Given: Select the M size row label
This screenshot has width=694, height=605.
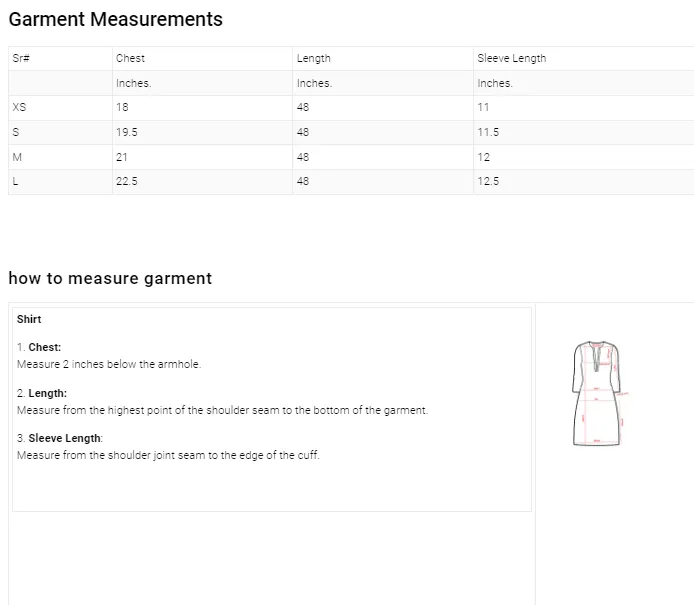Looking at the screenshot, I should pos(16,157).
